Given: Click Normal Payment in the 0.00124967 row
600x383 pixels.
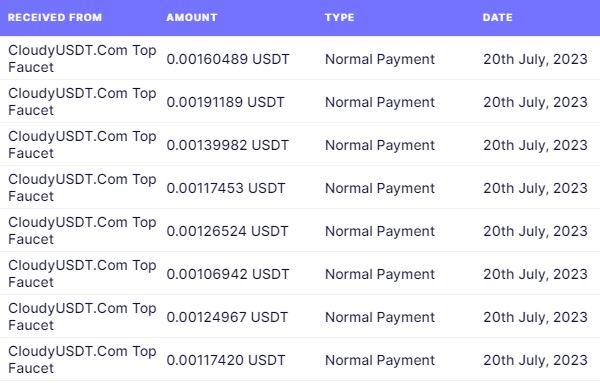Looking at the screenshot, I should point(380,317).
